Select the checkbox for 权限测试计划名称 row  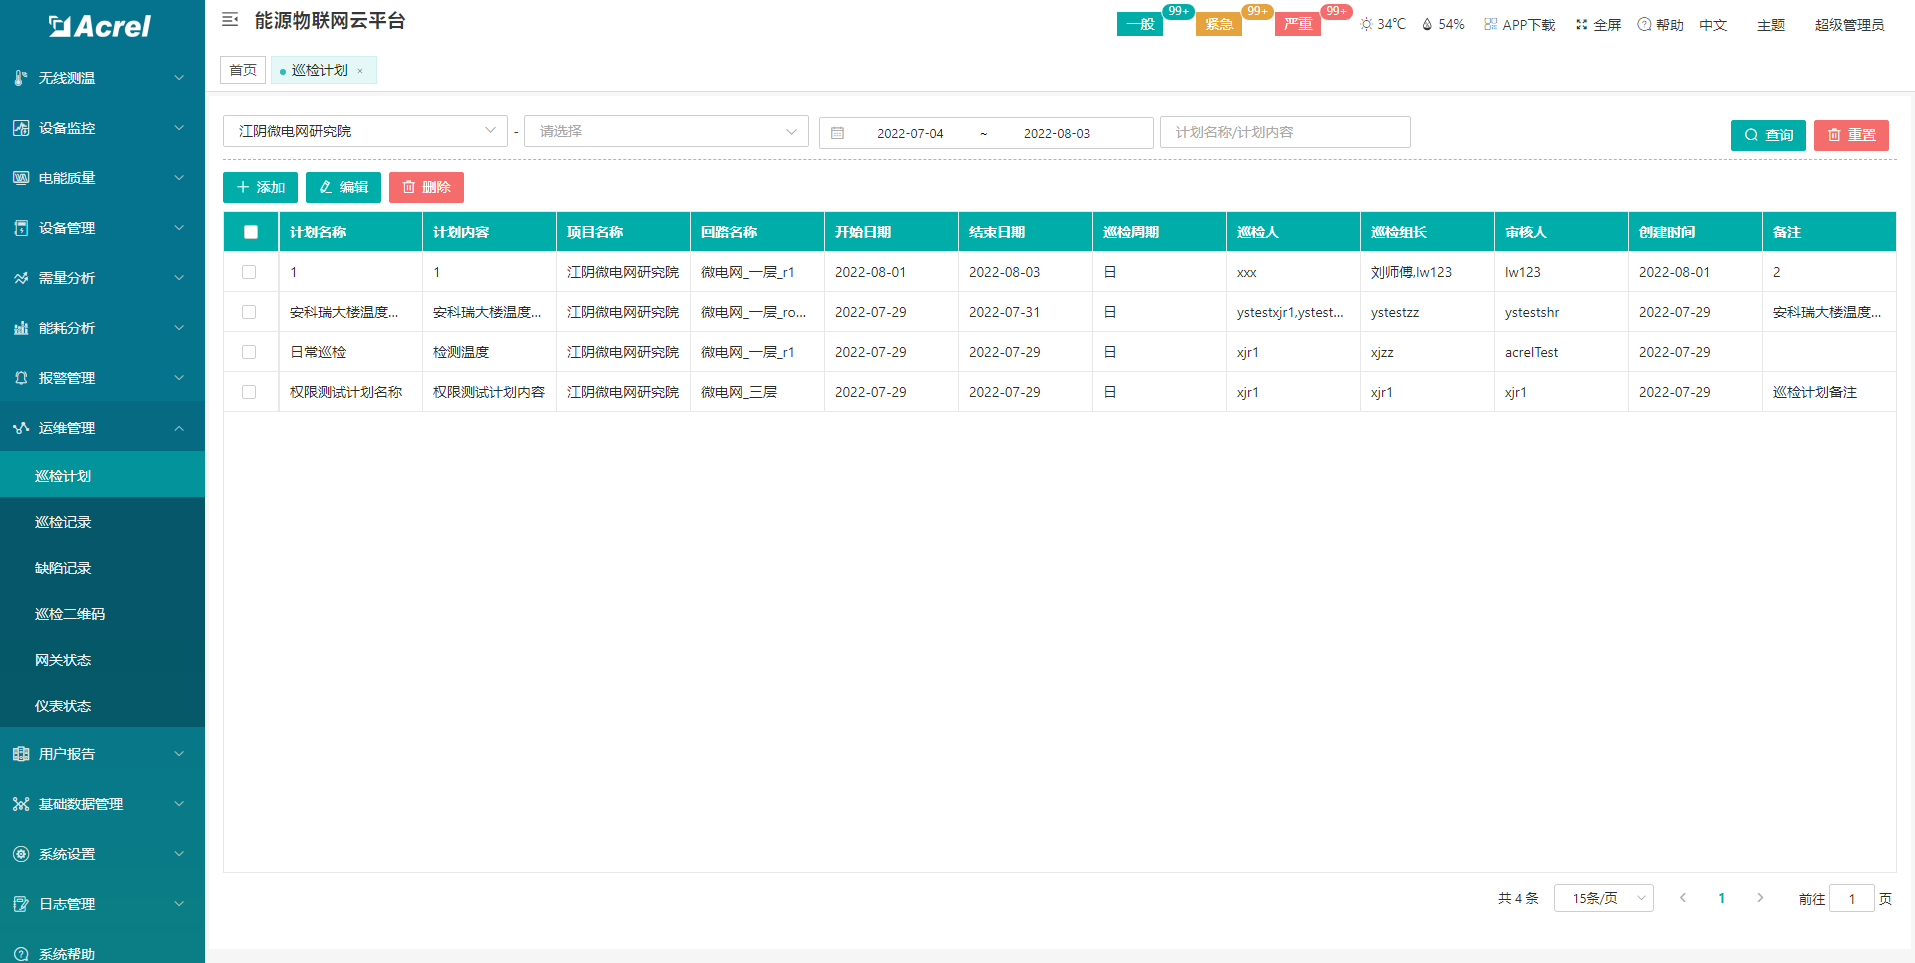pos(249,392)
